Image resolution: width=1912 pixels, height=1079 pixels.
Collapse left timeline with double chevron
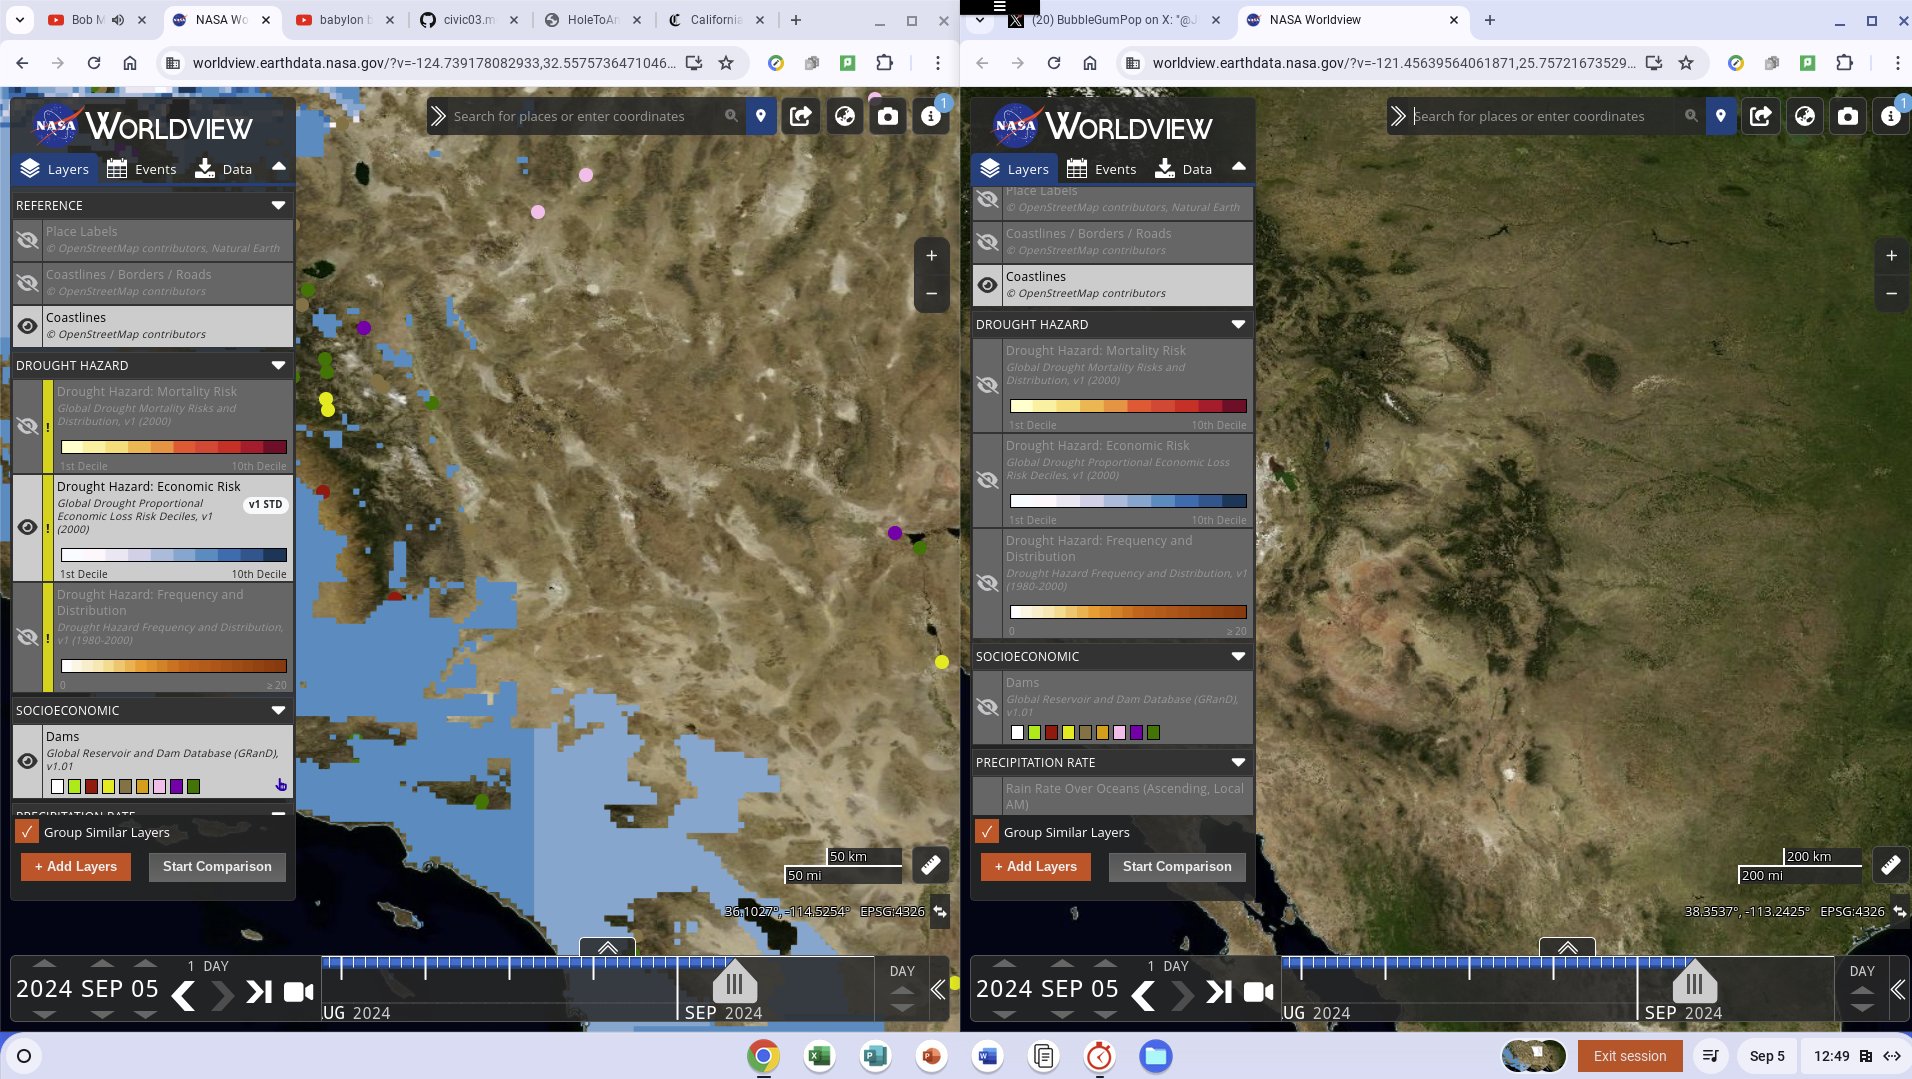coord(938,990)
